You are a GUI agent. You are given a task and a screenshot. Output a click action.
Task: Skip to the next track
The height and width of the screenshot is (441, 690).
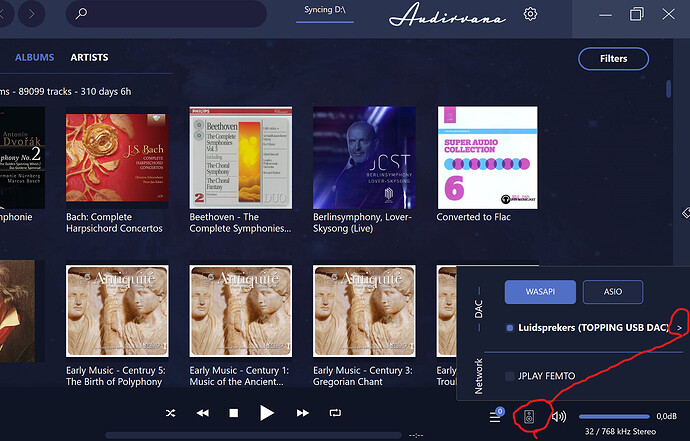tap(302, 413)
